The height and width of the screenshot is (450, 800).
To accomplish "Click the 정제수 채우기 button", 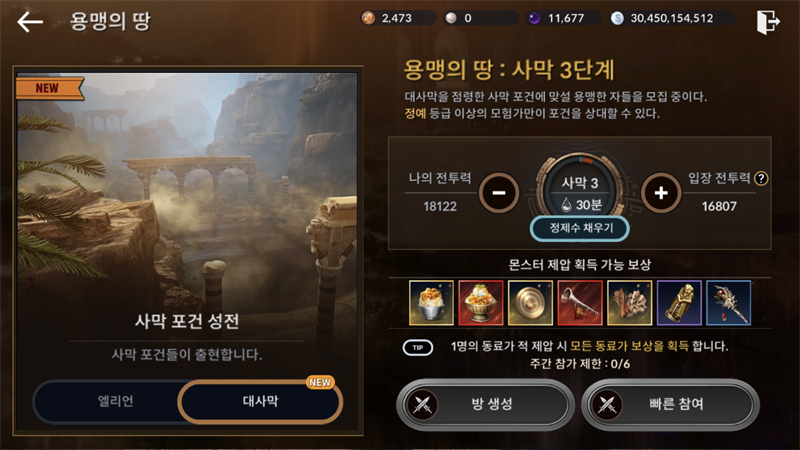I will pos(580,228).
